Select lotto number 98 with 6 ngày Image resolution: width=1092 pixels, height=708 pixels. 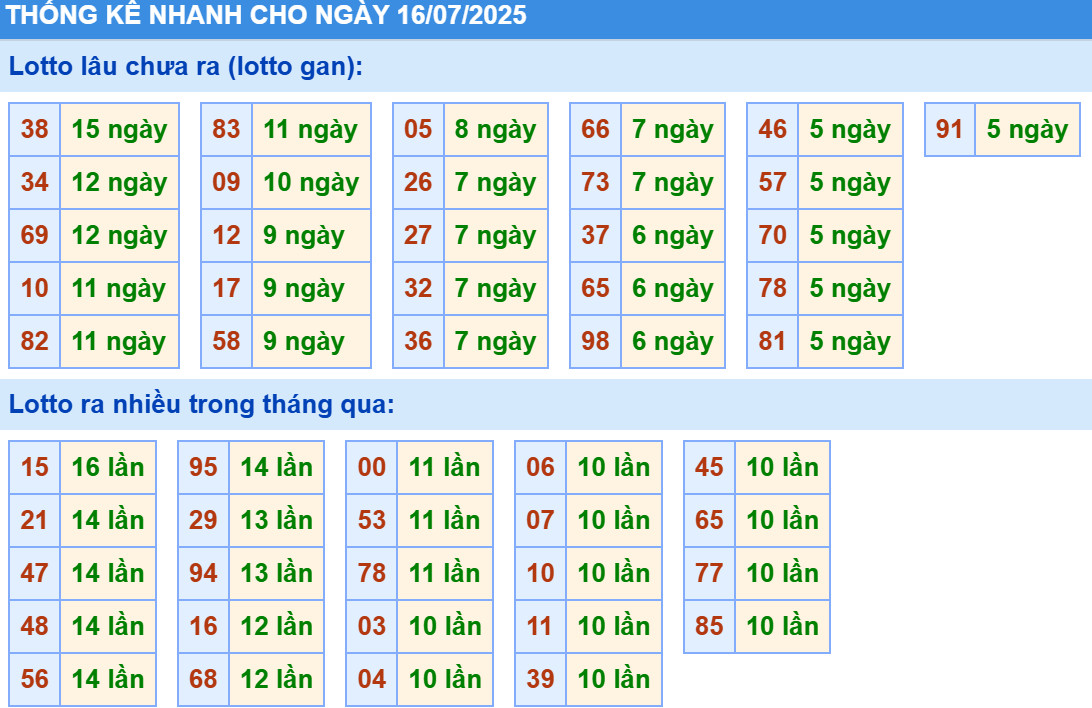595,342
